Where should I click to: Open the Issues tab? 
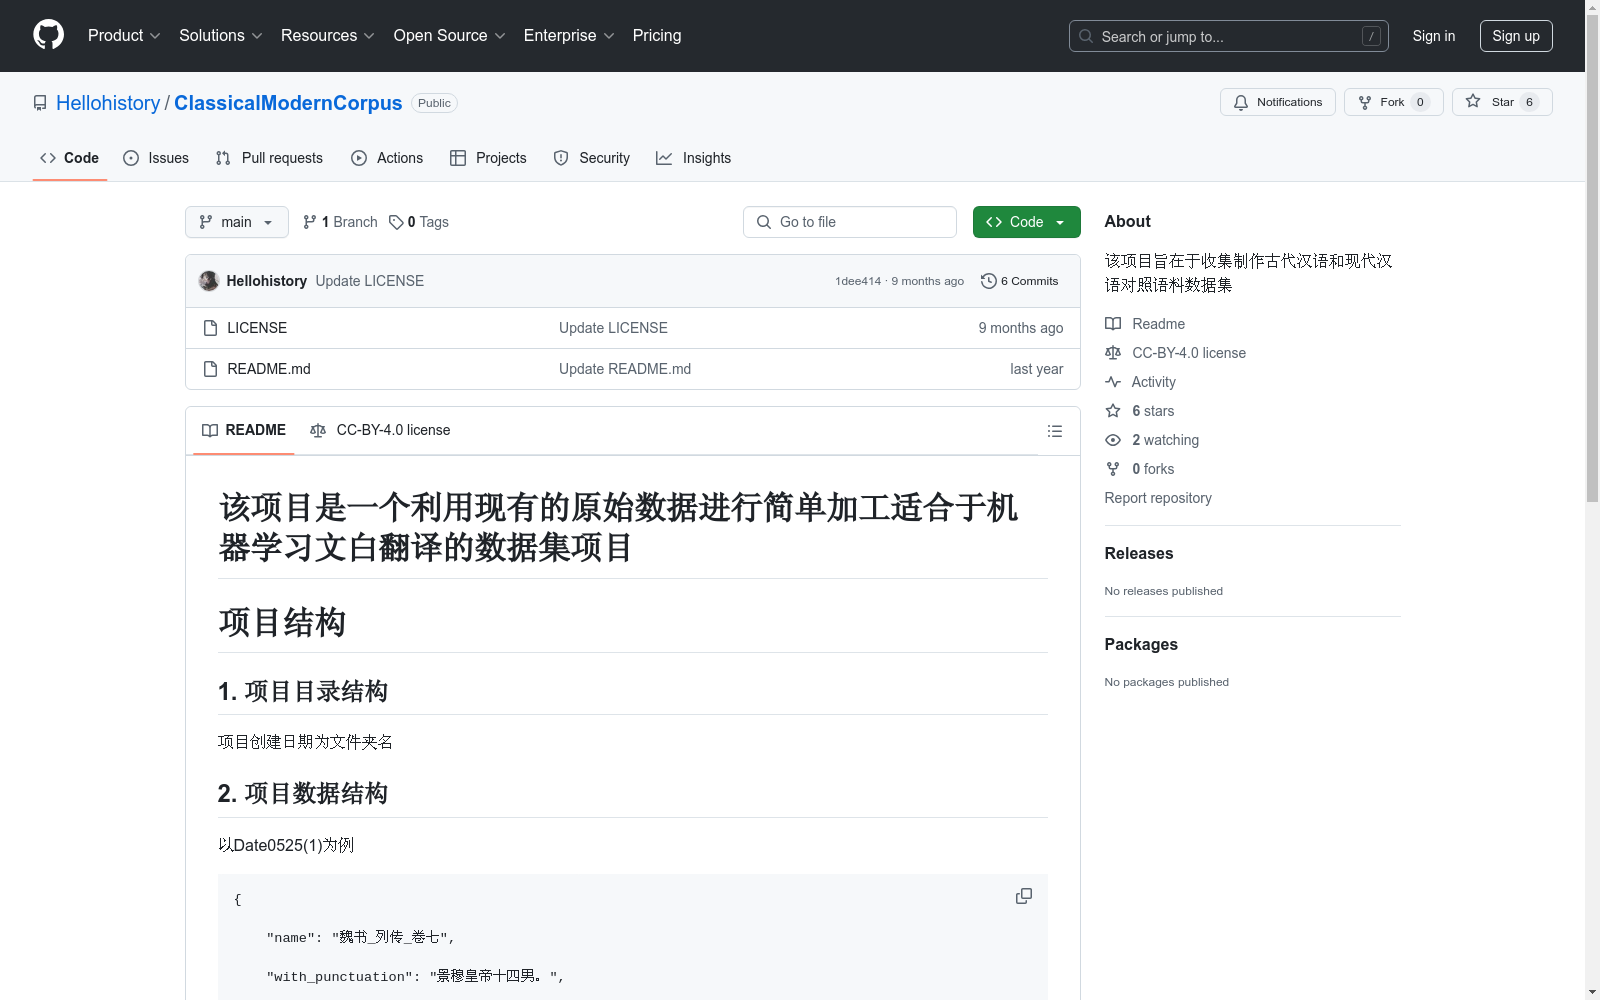click(156, 158)
